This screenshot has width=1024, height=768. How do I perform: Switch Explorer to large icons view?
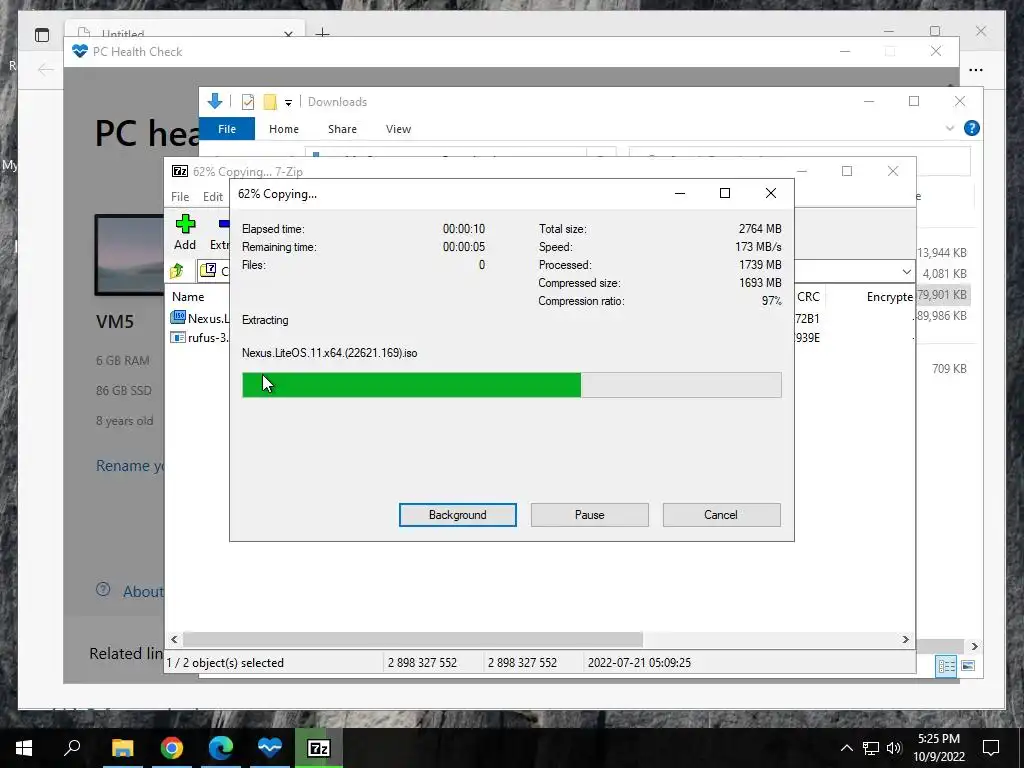pyautogui.click(x=968, y=666)
